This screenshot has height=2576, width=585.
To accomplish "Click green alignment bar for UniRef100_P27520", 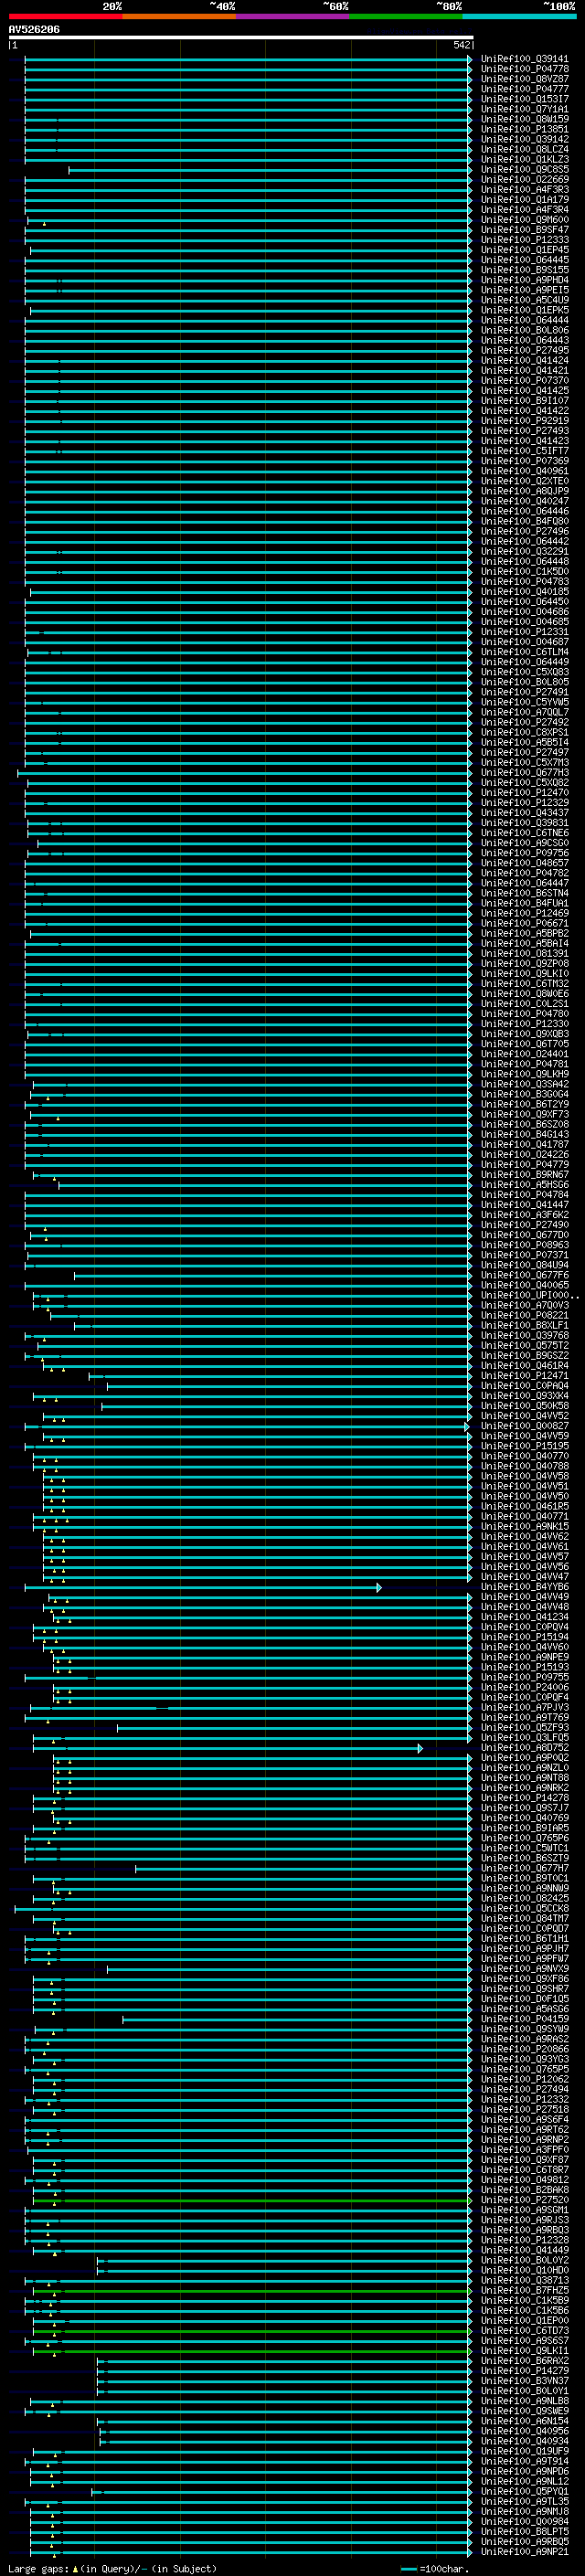I will [x=252, y=2200].
